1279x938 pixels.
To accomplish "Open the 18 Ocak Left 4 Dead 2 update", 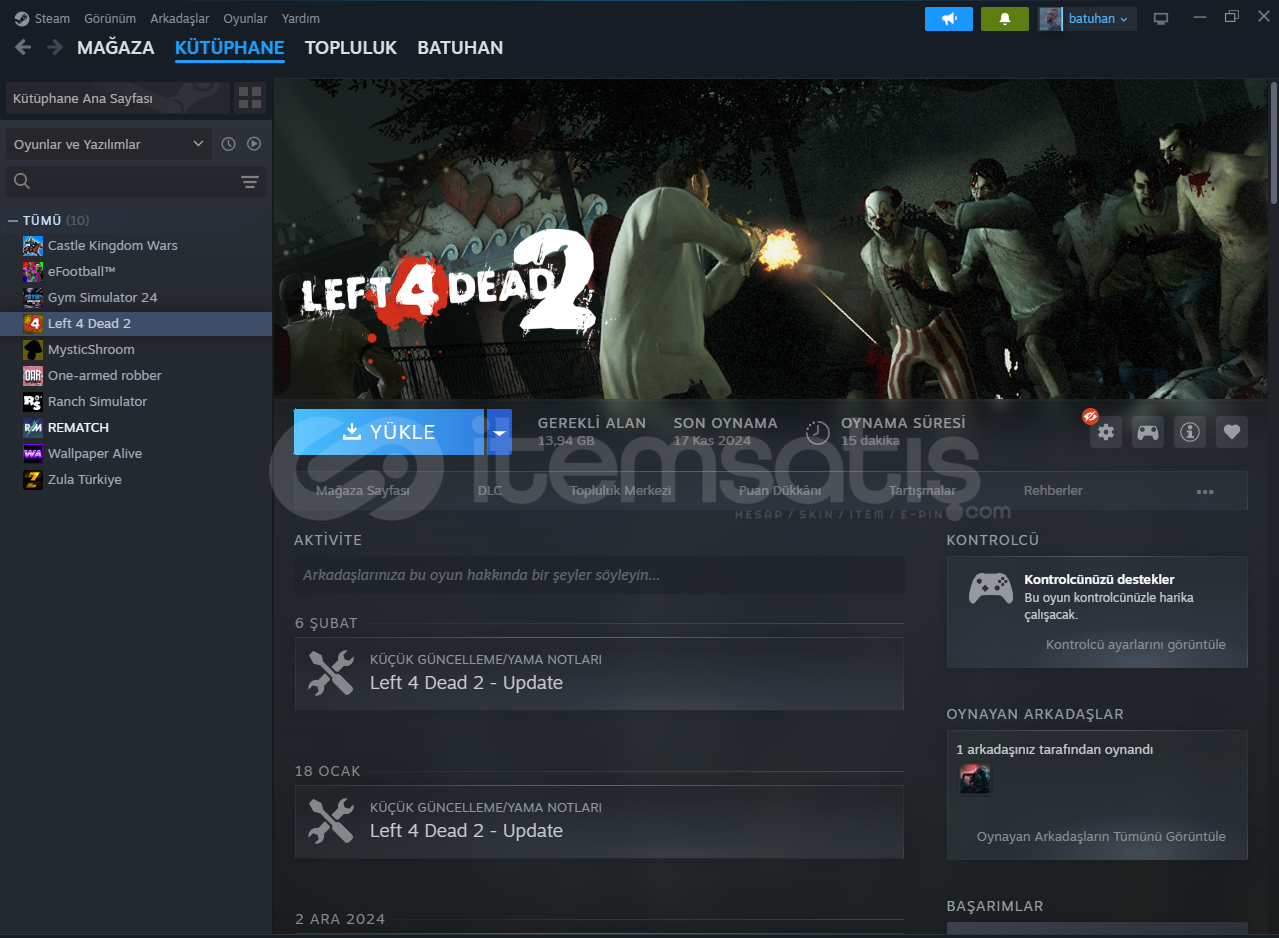I will 599,822.
